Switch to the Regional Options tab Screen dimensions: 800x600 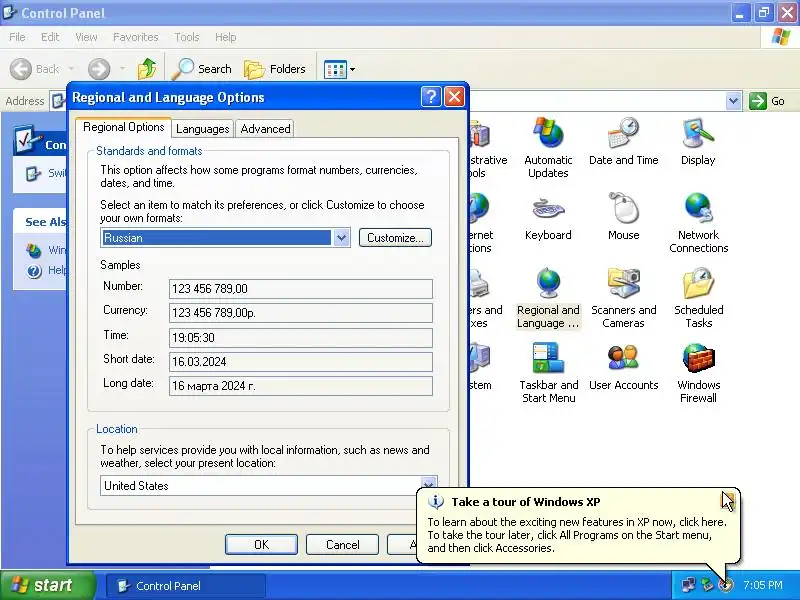123,127
